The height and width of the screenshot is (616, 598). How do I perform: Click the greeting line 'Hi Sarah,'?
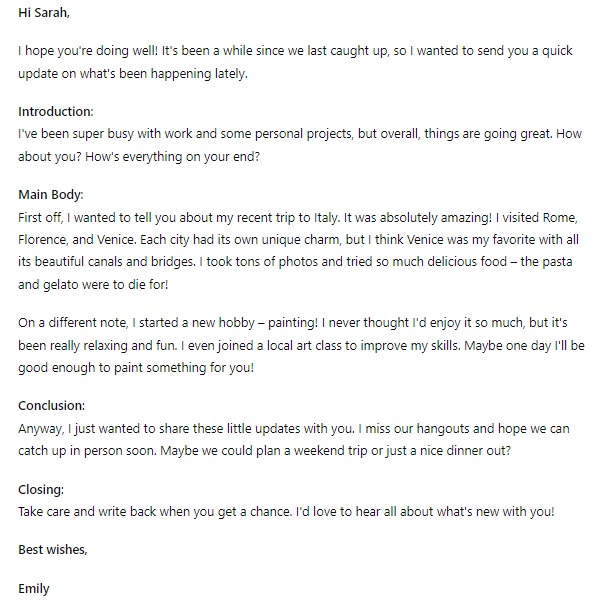pyautogui.click(x=44, y=13)
